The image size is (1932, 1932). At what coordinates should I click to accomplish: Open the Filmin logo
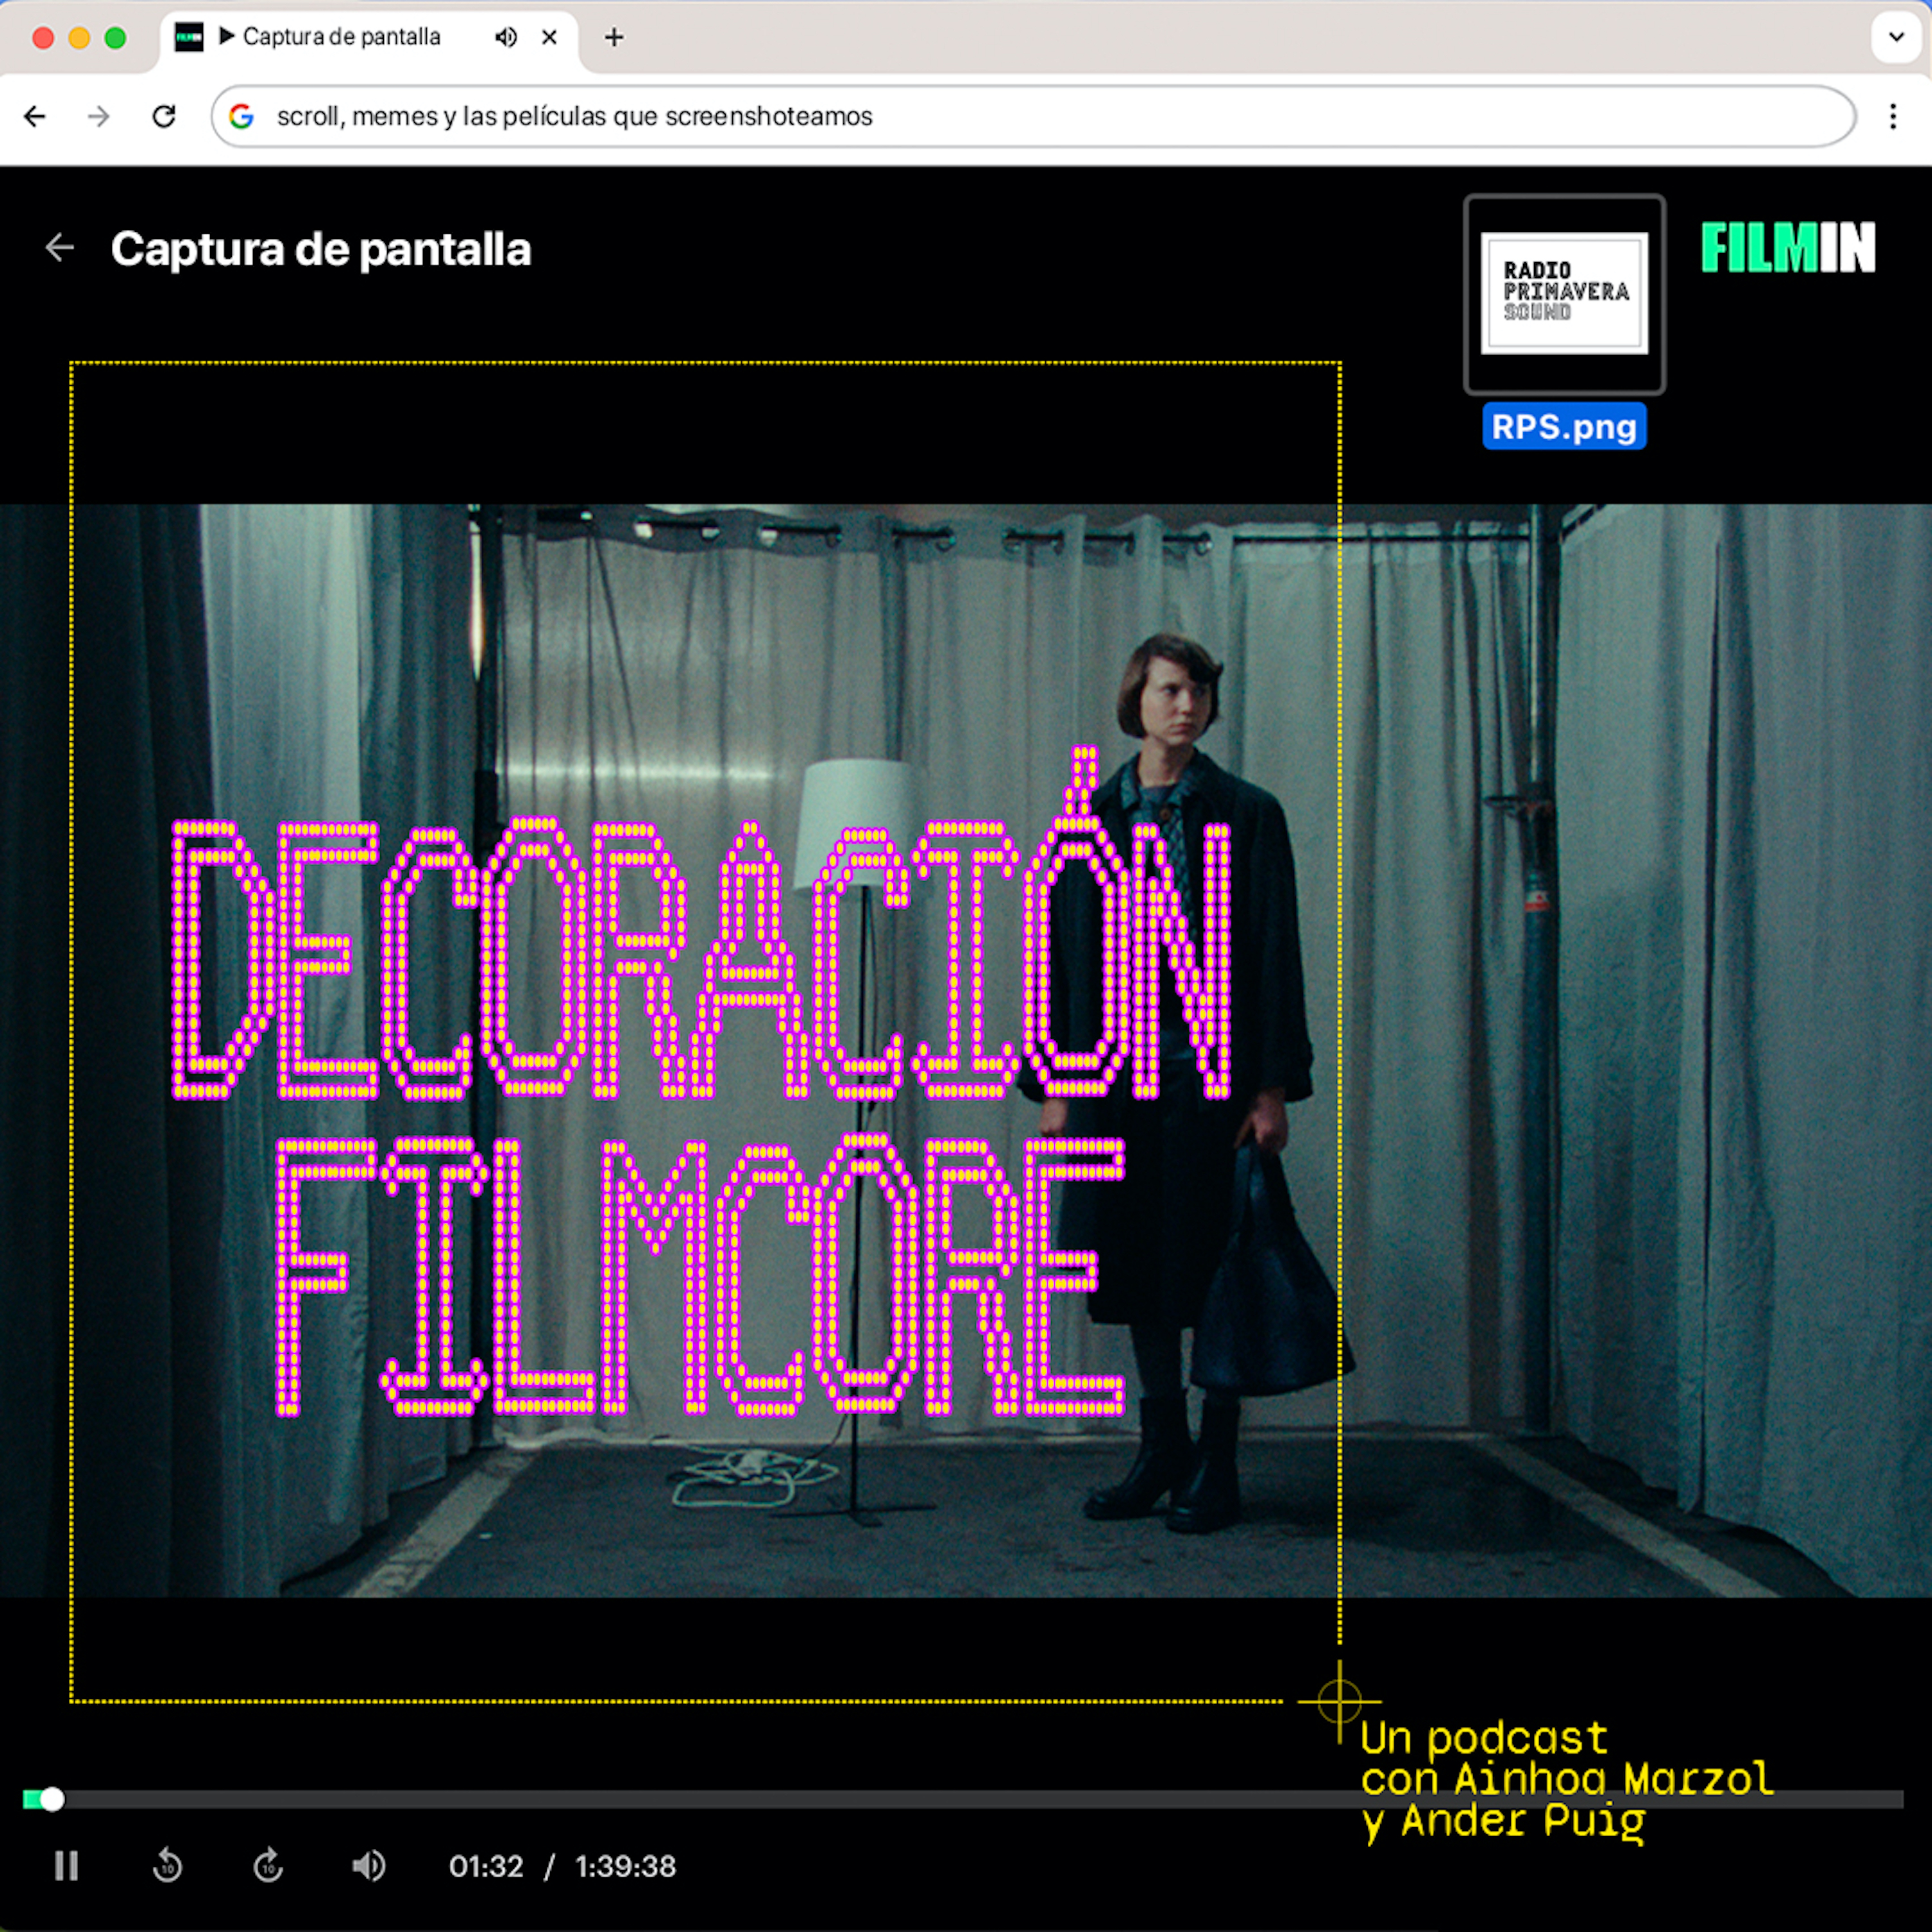(1788, 248)
